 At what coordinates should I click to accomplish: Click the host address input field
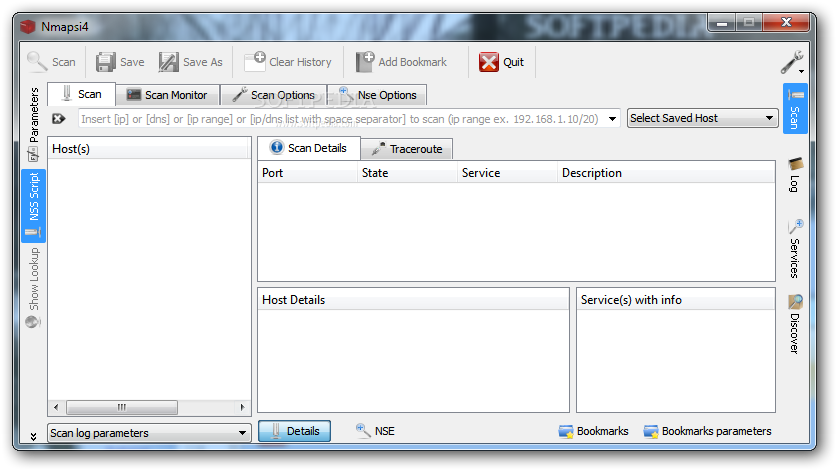click(x=342, y=119)
